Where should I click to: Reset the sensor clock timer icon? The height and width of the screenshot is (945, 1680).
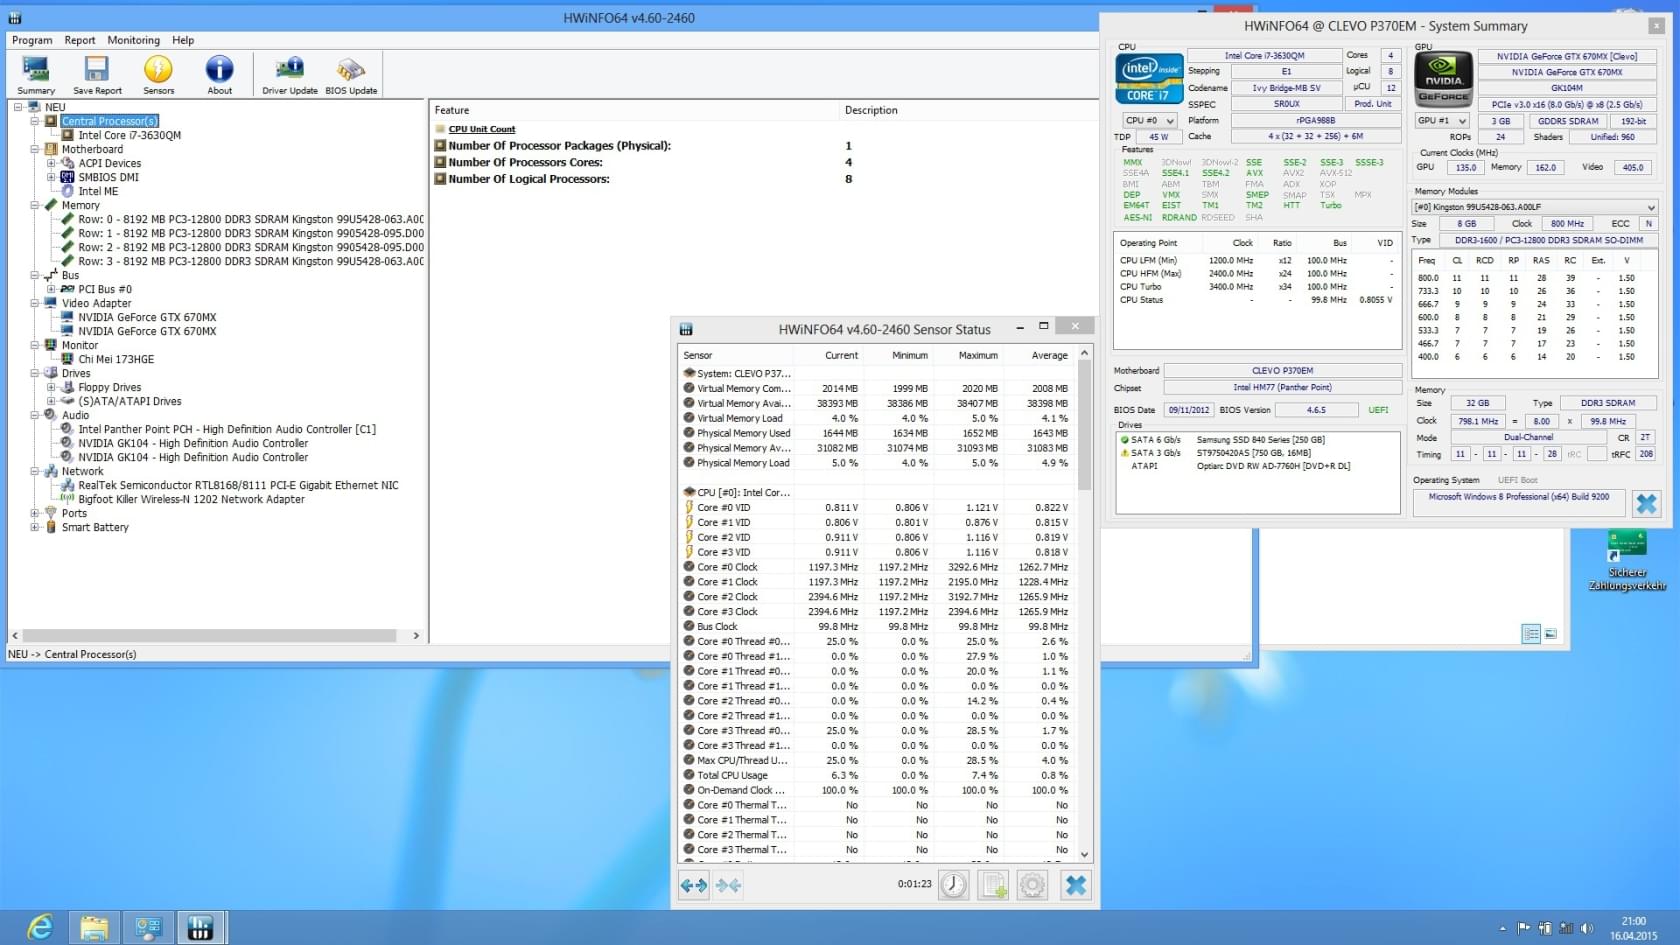pos(954,885)
